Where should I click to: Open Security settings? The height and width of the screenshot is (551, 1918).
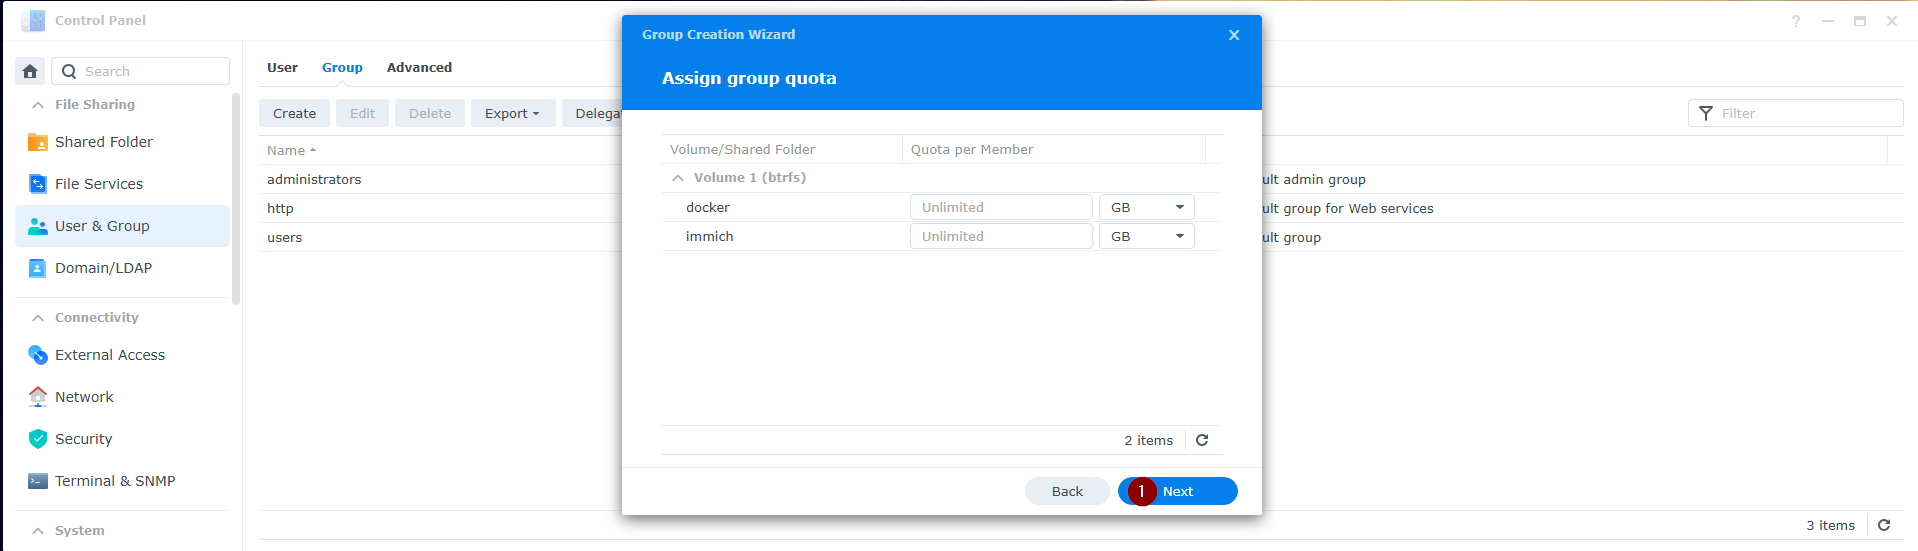[x=83, y=439]
